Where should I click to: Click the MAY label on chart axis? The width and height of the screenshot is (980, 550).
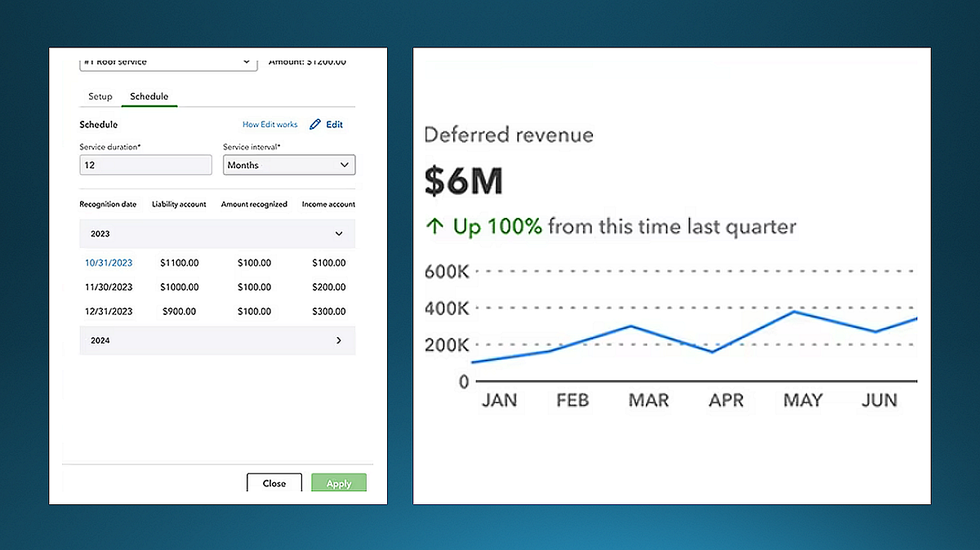pos(802,401)
